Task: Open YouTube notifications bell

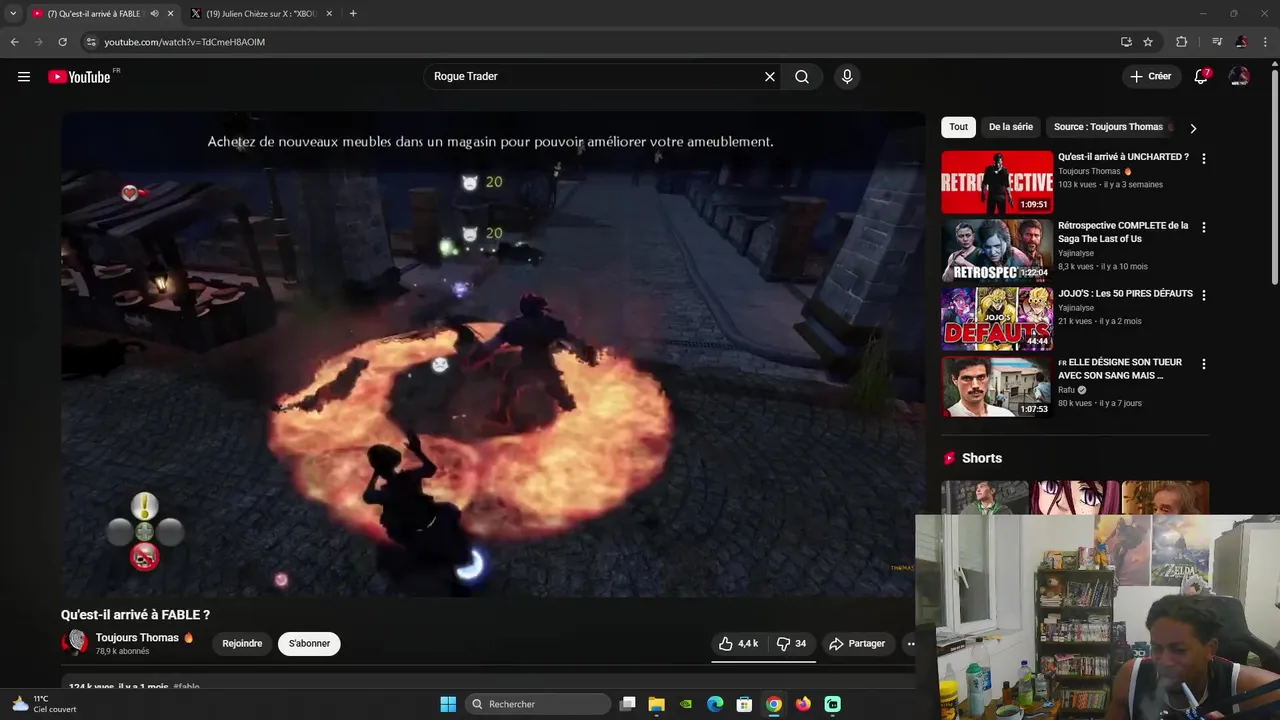Action: 1201,77
